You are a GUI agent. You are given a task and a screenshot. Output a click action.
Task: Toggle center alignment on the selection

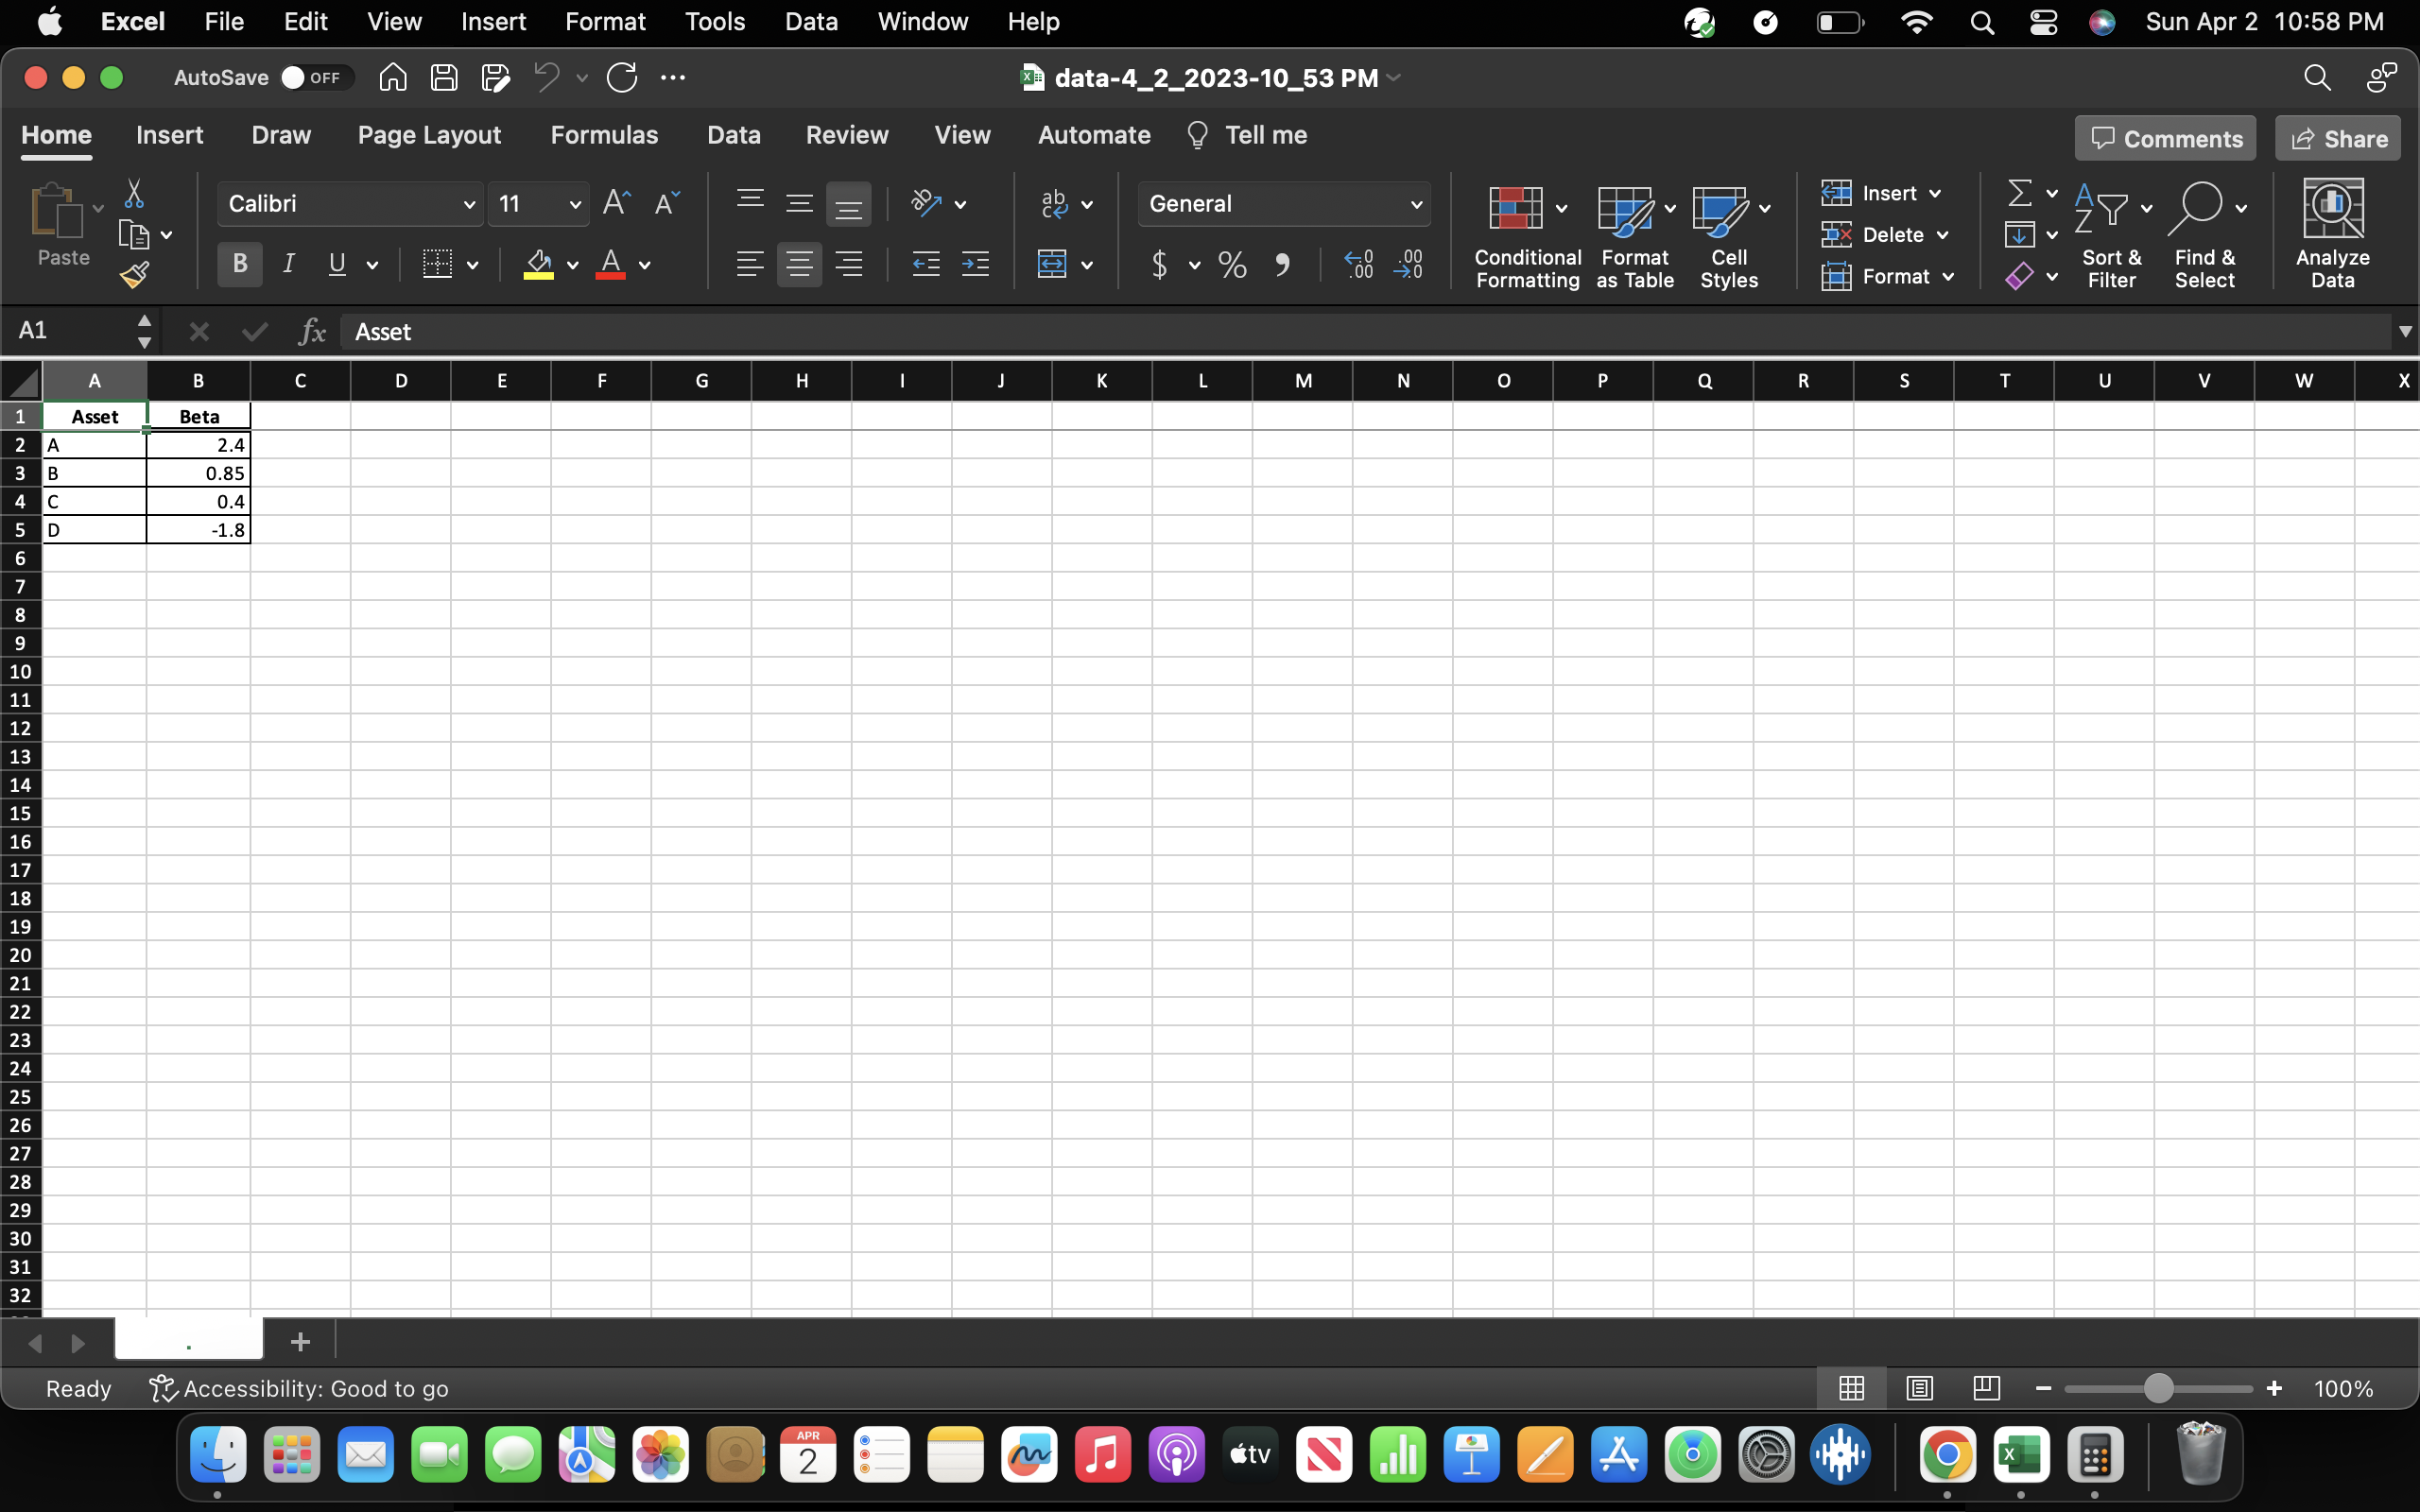(799, 264)
